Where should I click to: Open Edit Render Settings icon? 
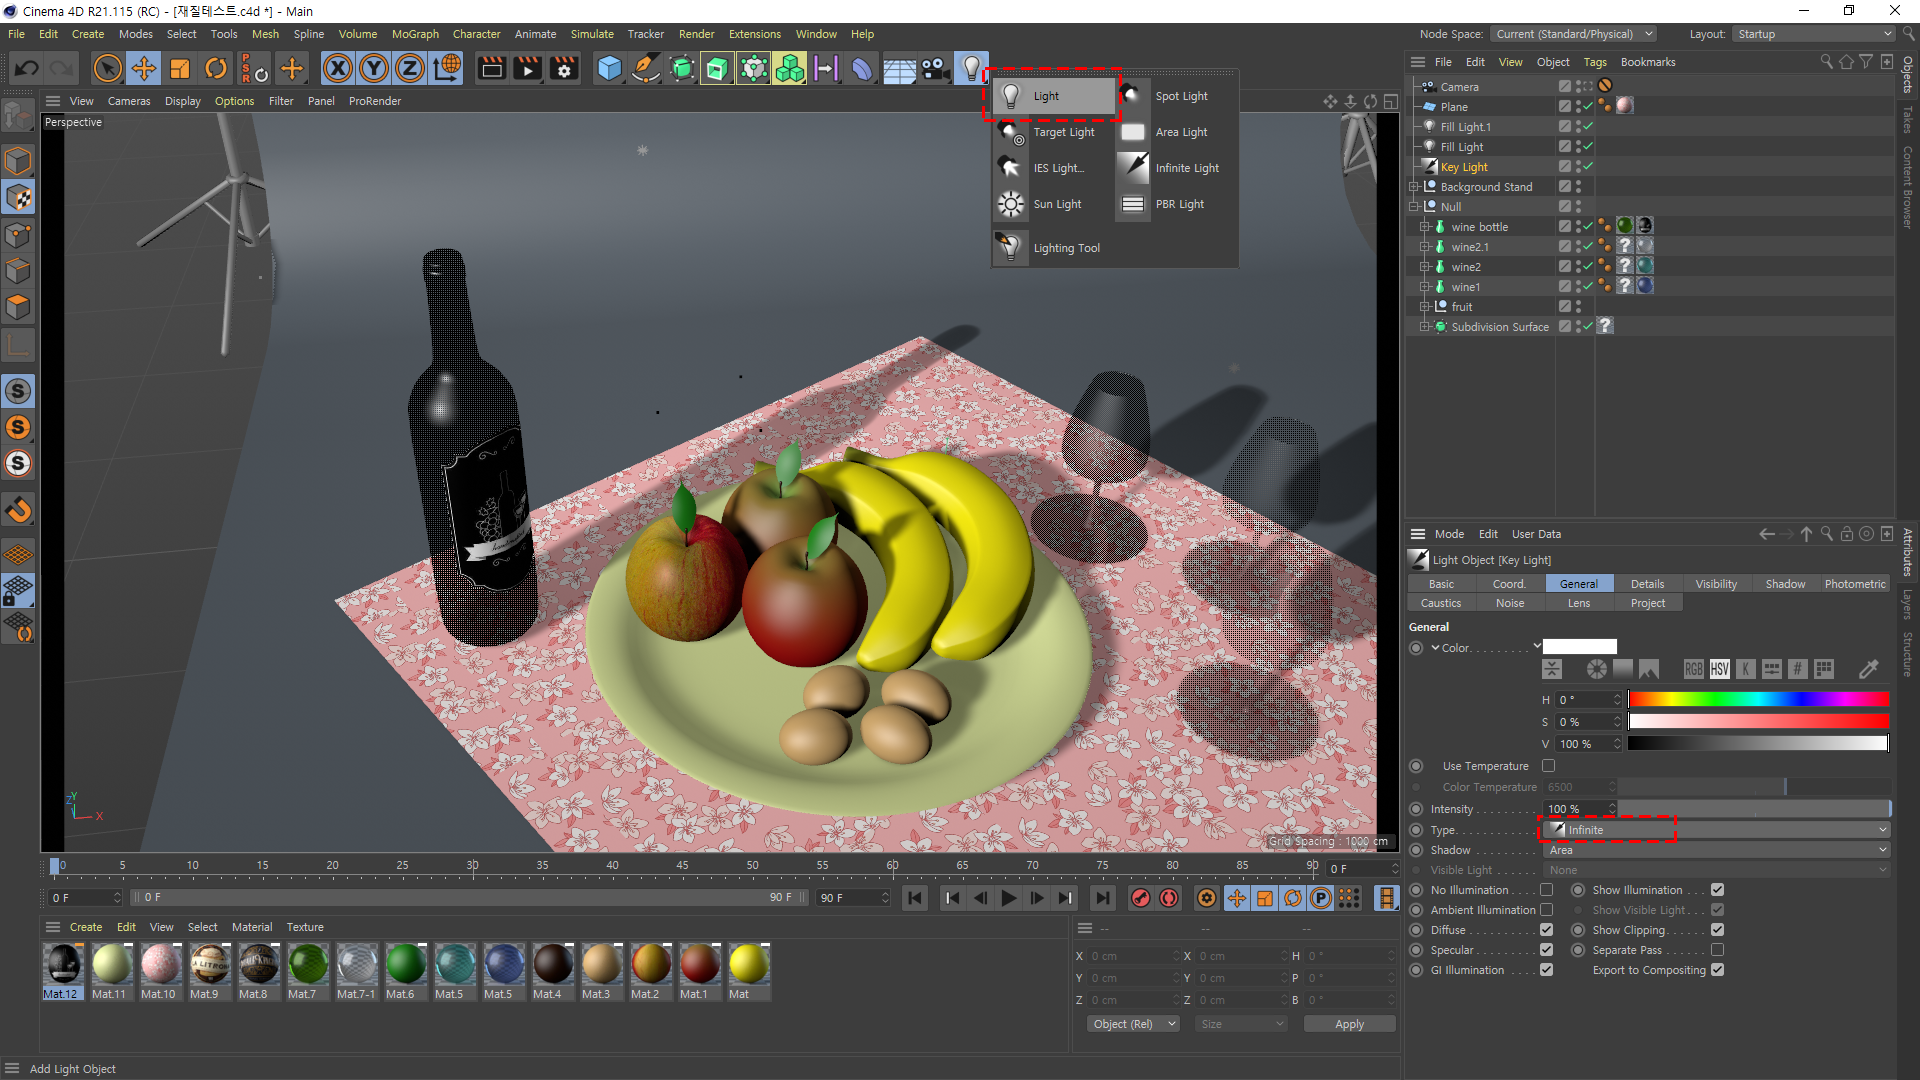pyautogui.click(x=564, y=68)
